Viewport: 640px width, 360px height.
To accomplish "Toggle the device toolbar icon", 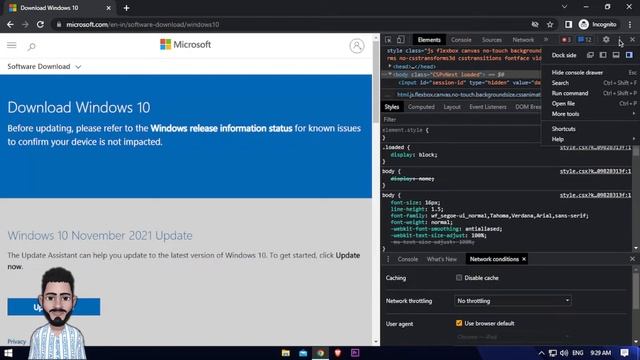I will (x=401, y=40).
